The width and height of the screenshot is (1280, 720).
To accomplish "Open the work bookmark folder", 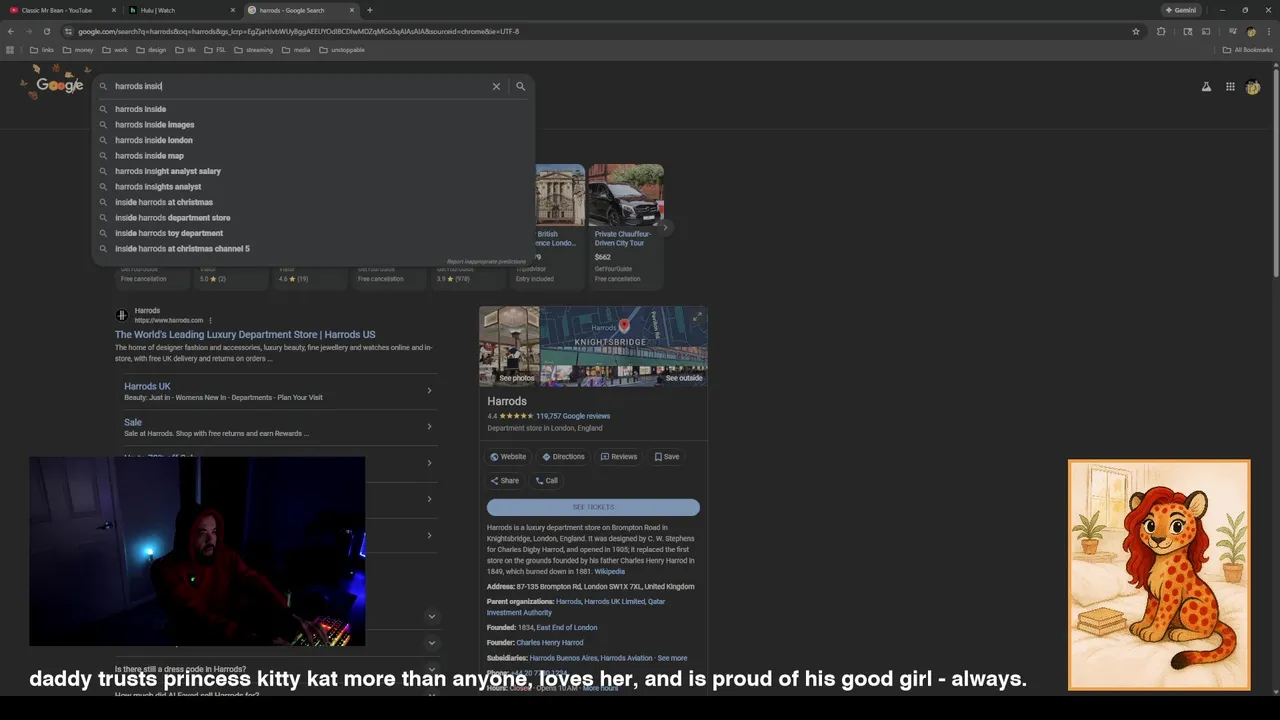I will pos(115,50).
